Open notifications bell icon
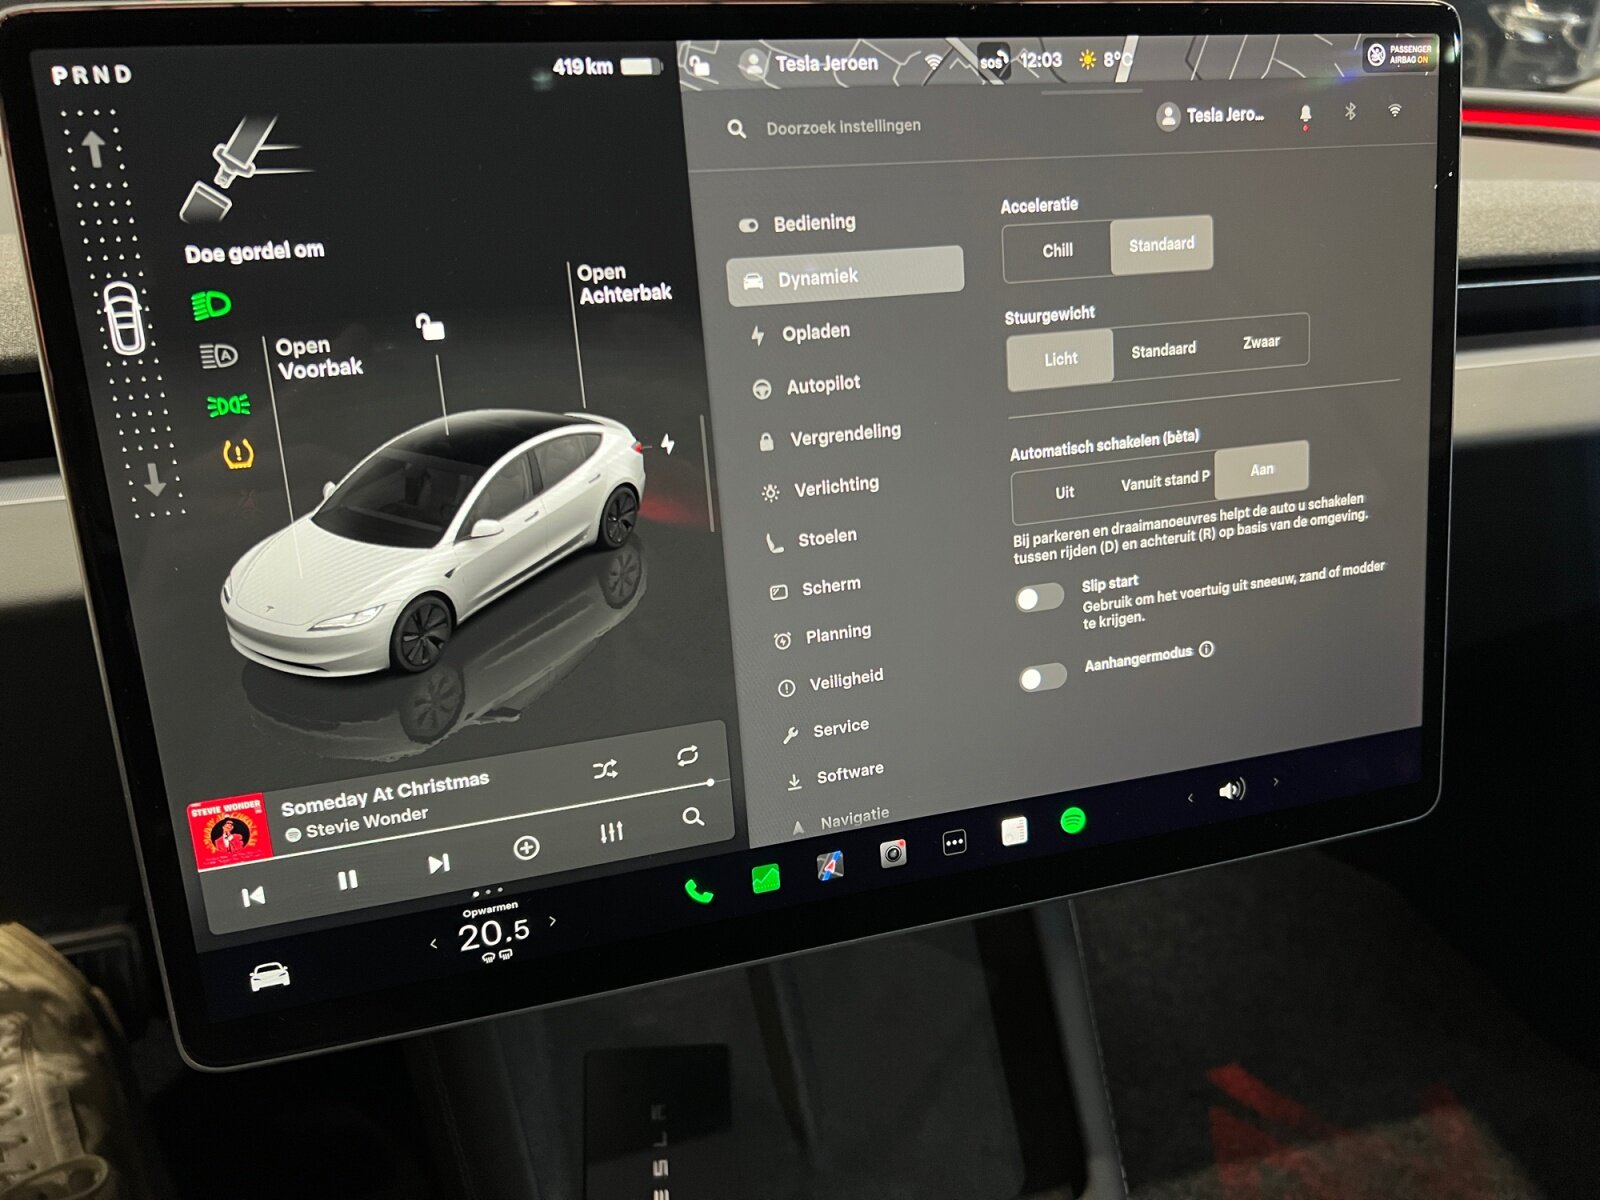Viewport: 1600px width, 1200px height. click(1305, 115)
